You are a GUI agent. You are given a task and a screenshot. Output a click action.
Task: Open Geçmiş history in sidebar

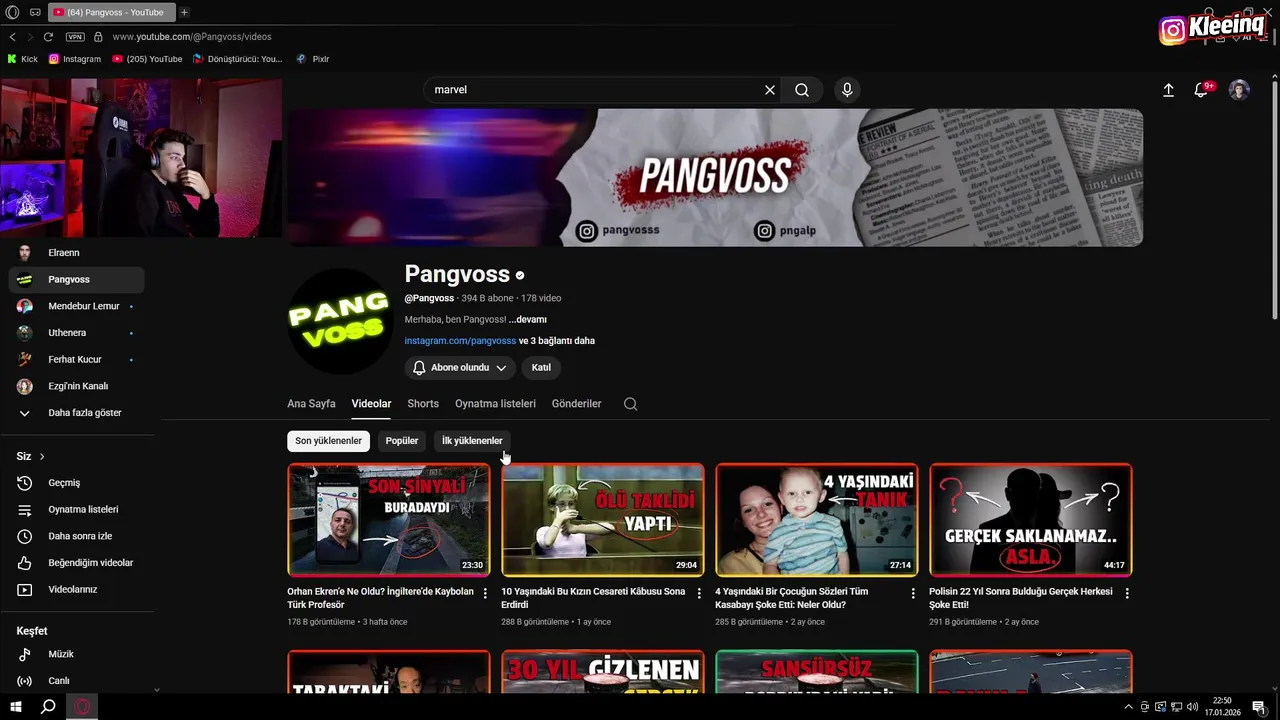(x=76, y=483)
